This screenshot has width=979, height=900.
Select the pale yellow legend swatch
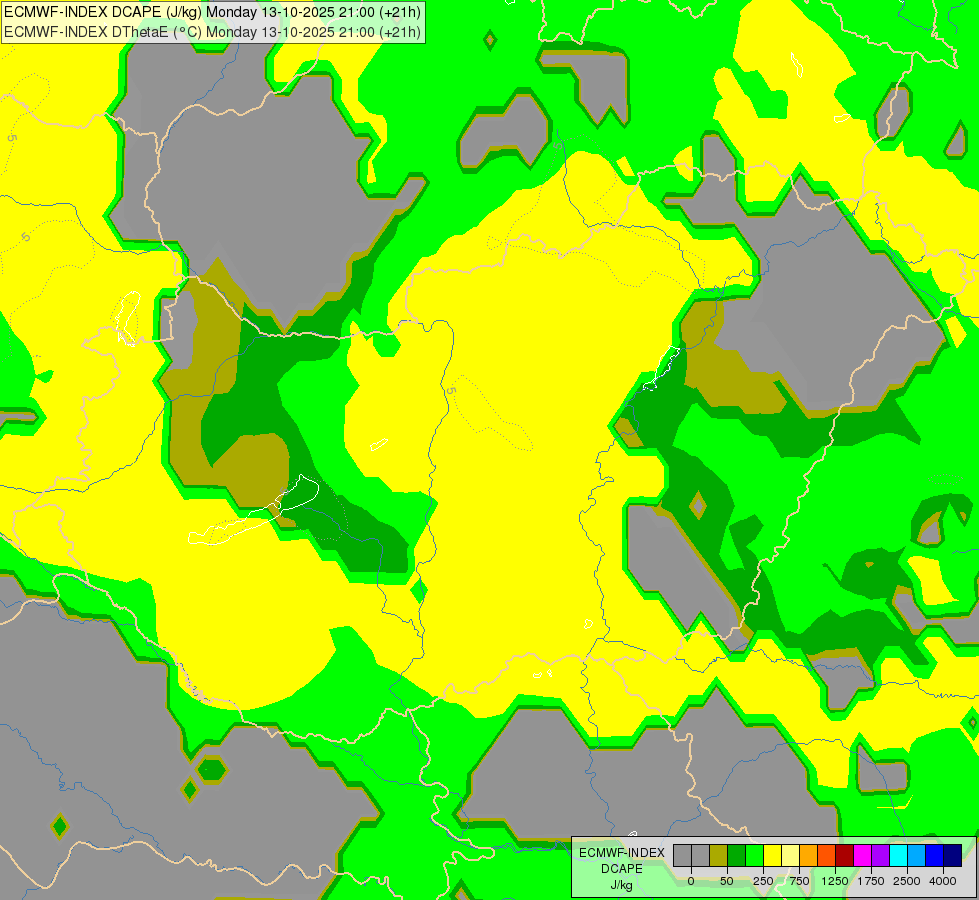coord(790,855)
